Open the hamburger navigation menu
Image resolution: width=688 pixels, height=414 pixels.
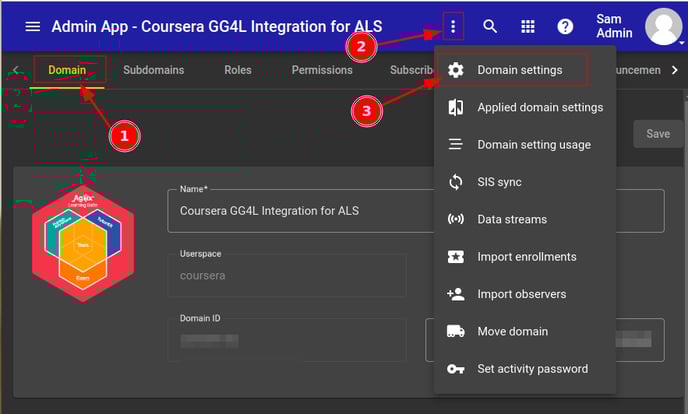(32, 27)
